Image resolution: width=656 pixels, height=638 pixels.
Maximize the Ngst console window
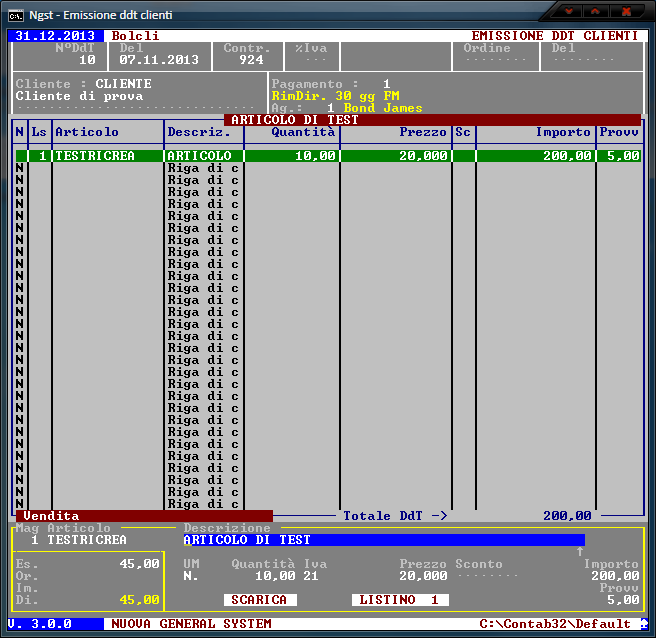pos(598,11)
